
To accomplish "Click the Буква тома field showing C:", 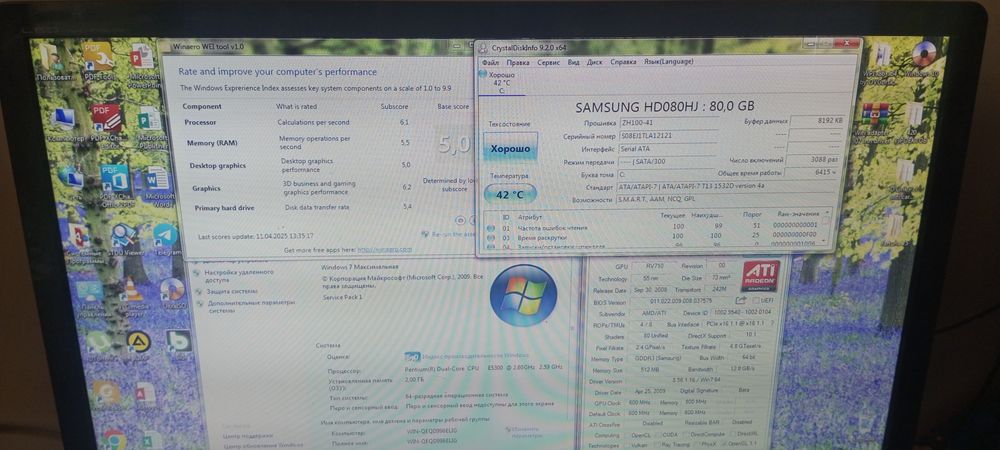I will click(666, 174).
